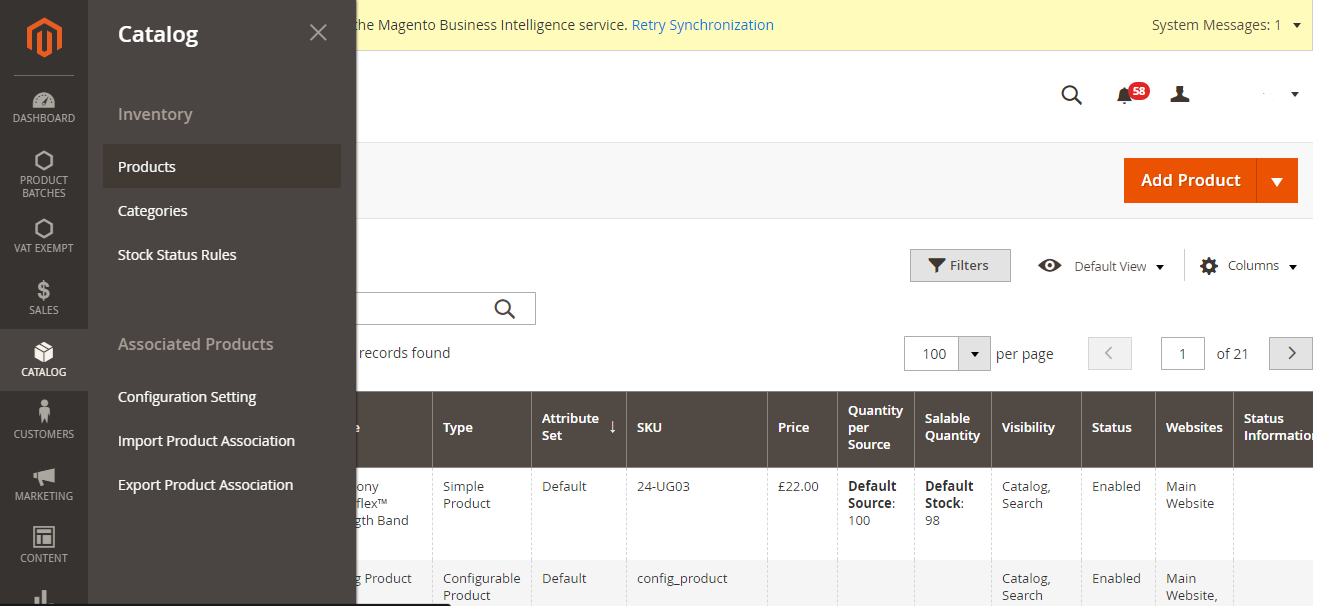Open the Content sidebar menu

(44, 545)
